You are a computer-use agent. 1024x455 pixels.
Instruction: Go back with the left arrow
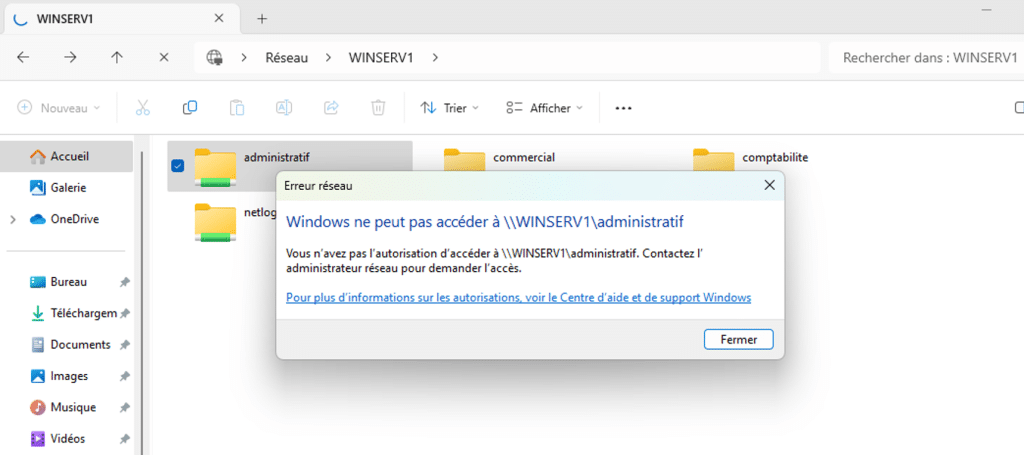[23, 58]
